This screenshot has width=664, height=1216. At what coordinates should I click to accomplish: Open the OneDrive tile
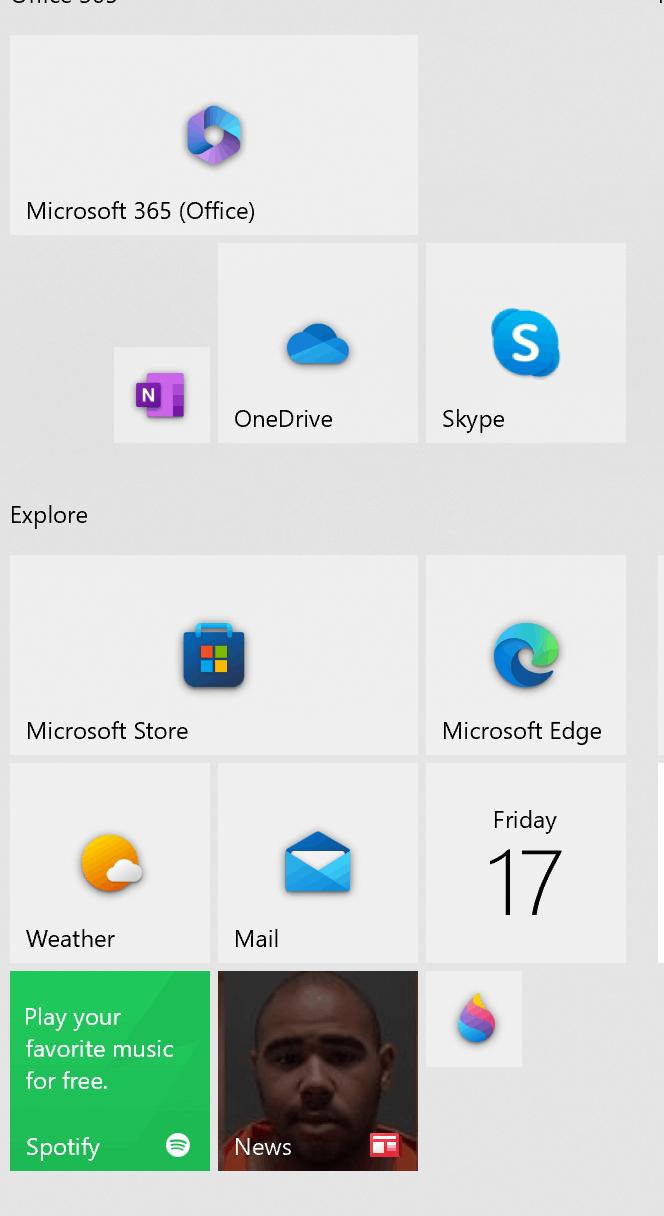(318, 343)
